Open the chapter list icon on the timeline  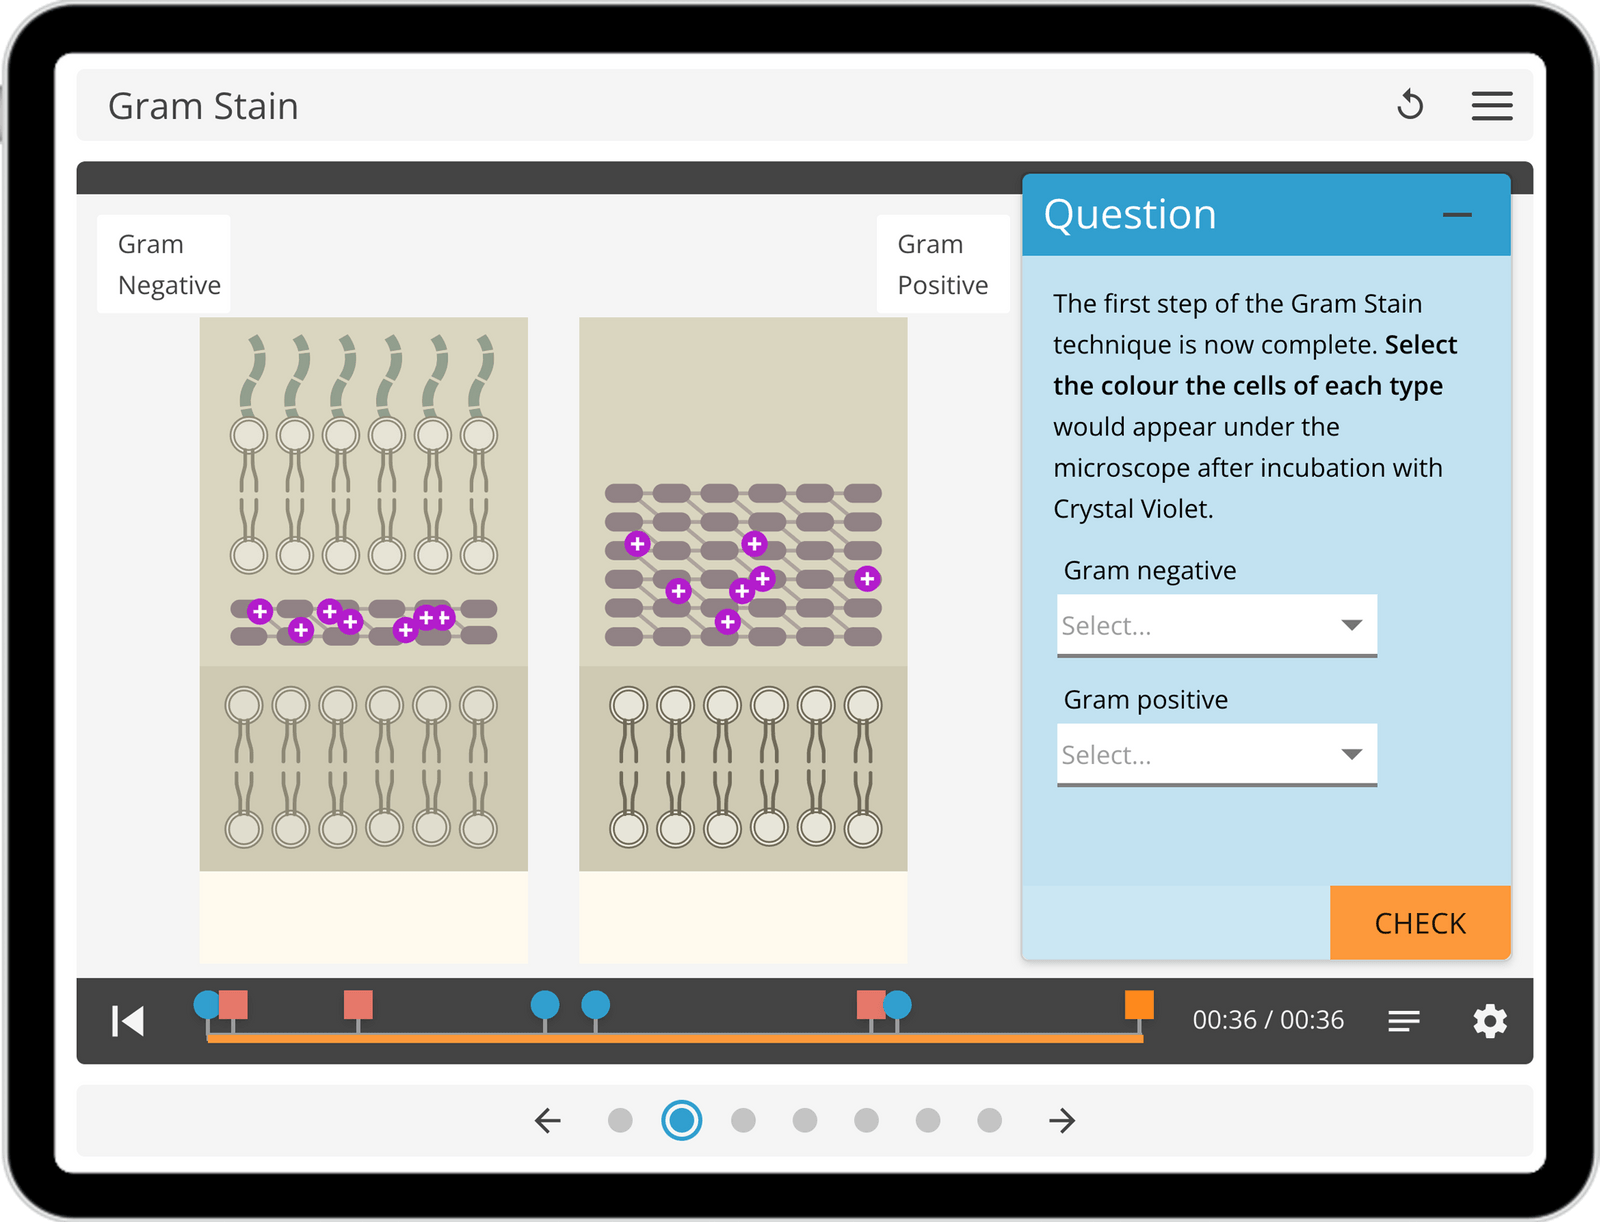pos(1404,1021)
